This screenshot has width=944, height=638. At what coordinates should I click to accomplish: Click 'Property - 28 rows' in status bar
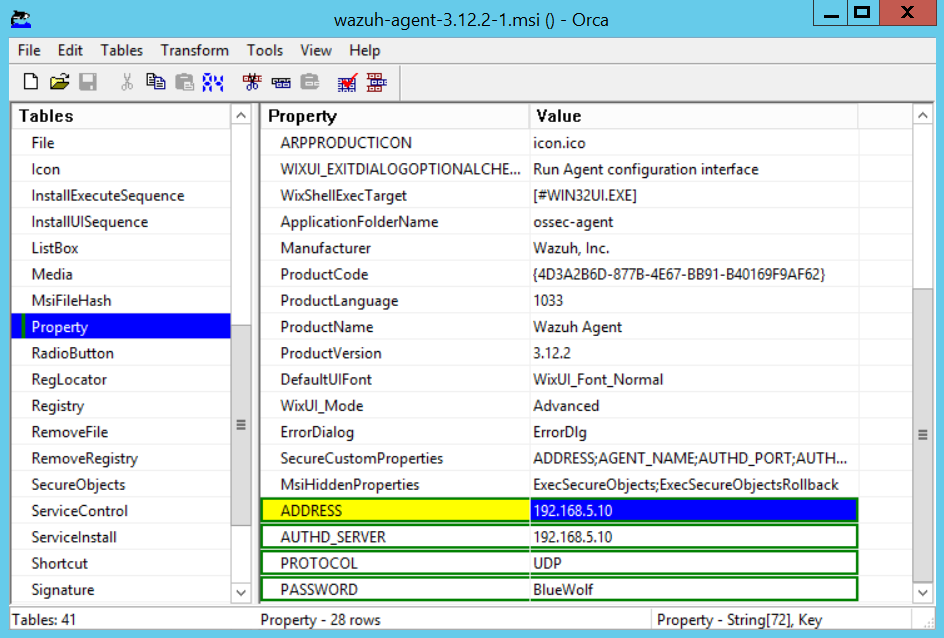coord(320,620)
